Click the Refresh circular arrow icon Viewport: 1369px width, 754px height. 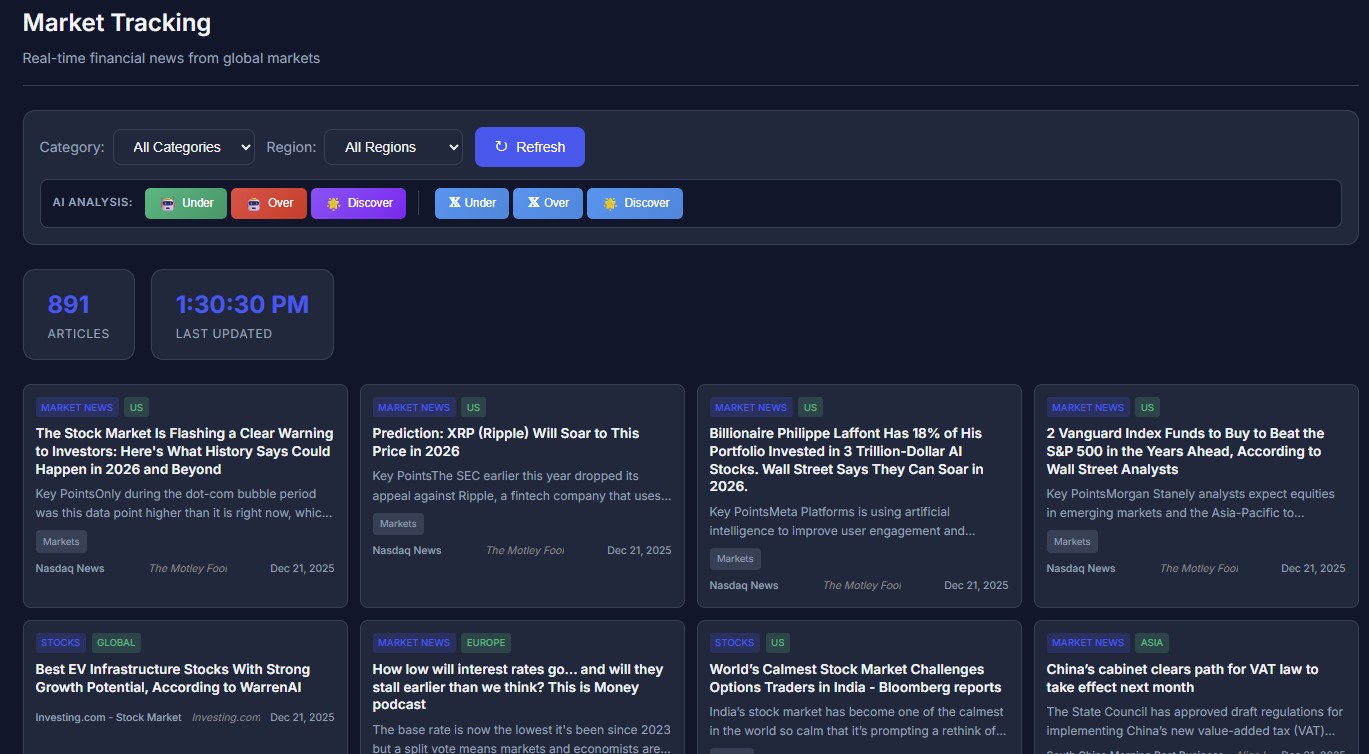(x=500, y=146)
